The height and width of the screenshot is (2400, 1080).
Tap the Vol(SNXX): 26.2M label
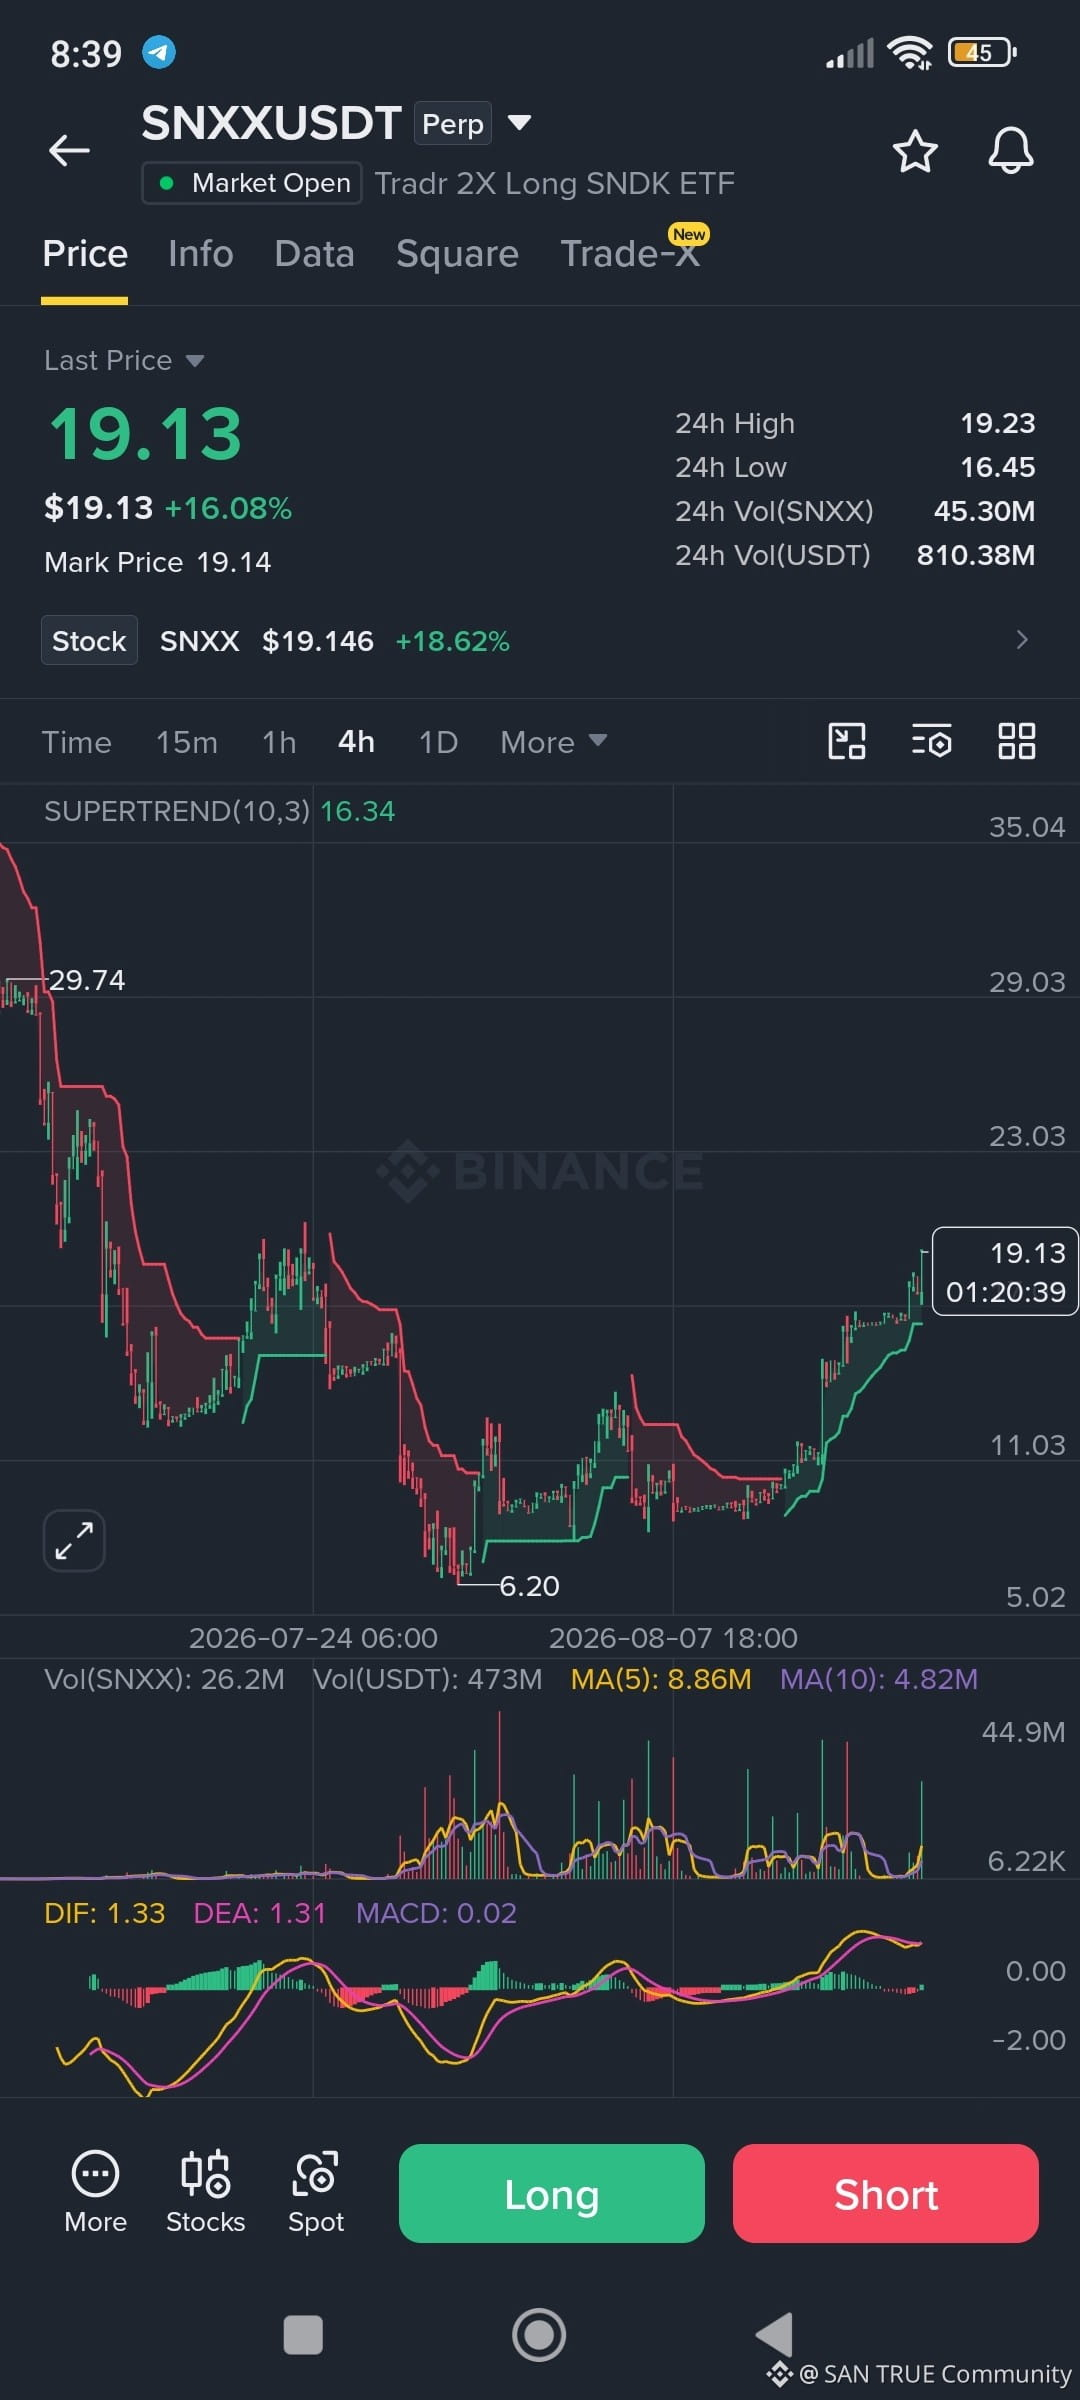tap(164, 1679)
